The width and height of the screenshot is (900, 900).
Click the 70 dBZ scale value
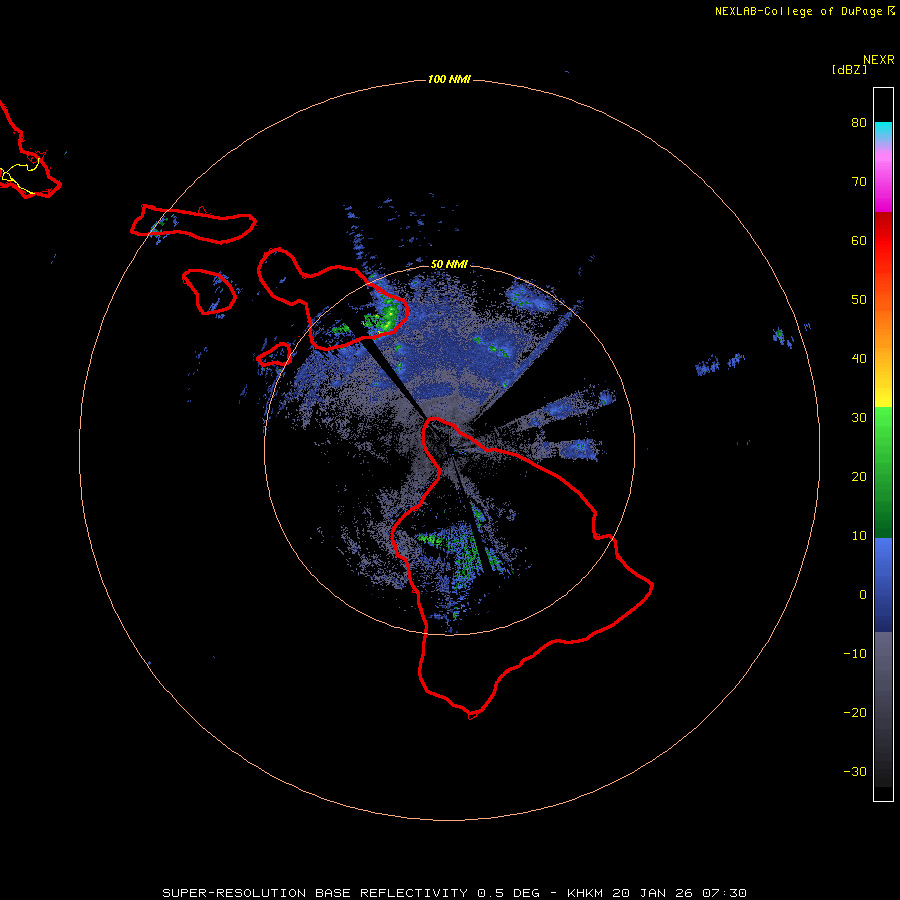click(x=859, y=182)
